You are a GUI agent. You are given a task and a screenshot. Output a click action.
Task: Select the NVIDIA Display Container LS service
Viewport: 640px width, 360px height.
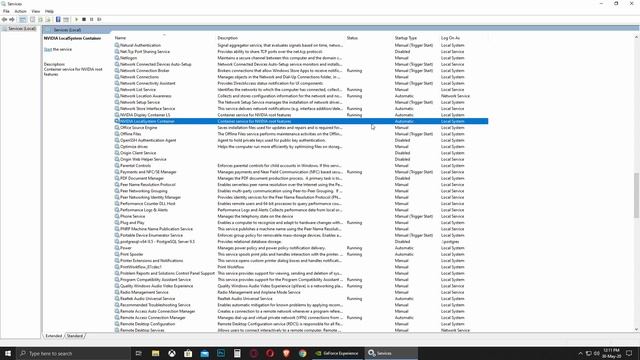coord(301,115)
